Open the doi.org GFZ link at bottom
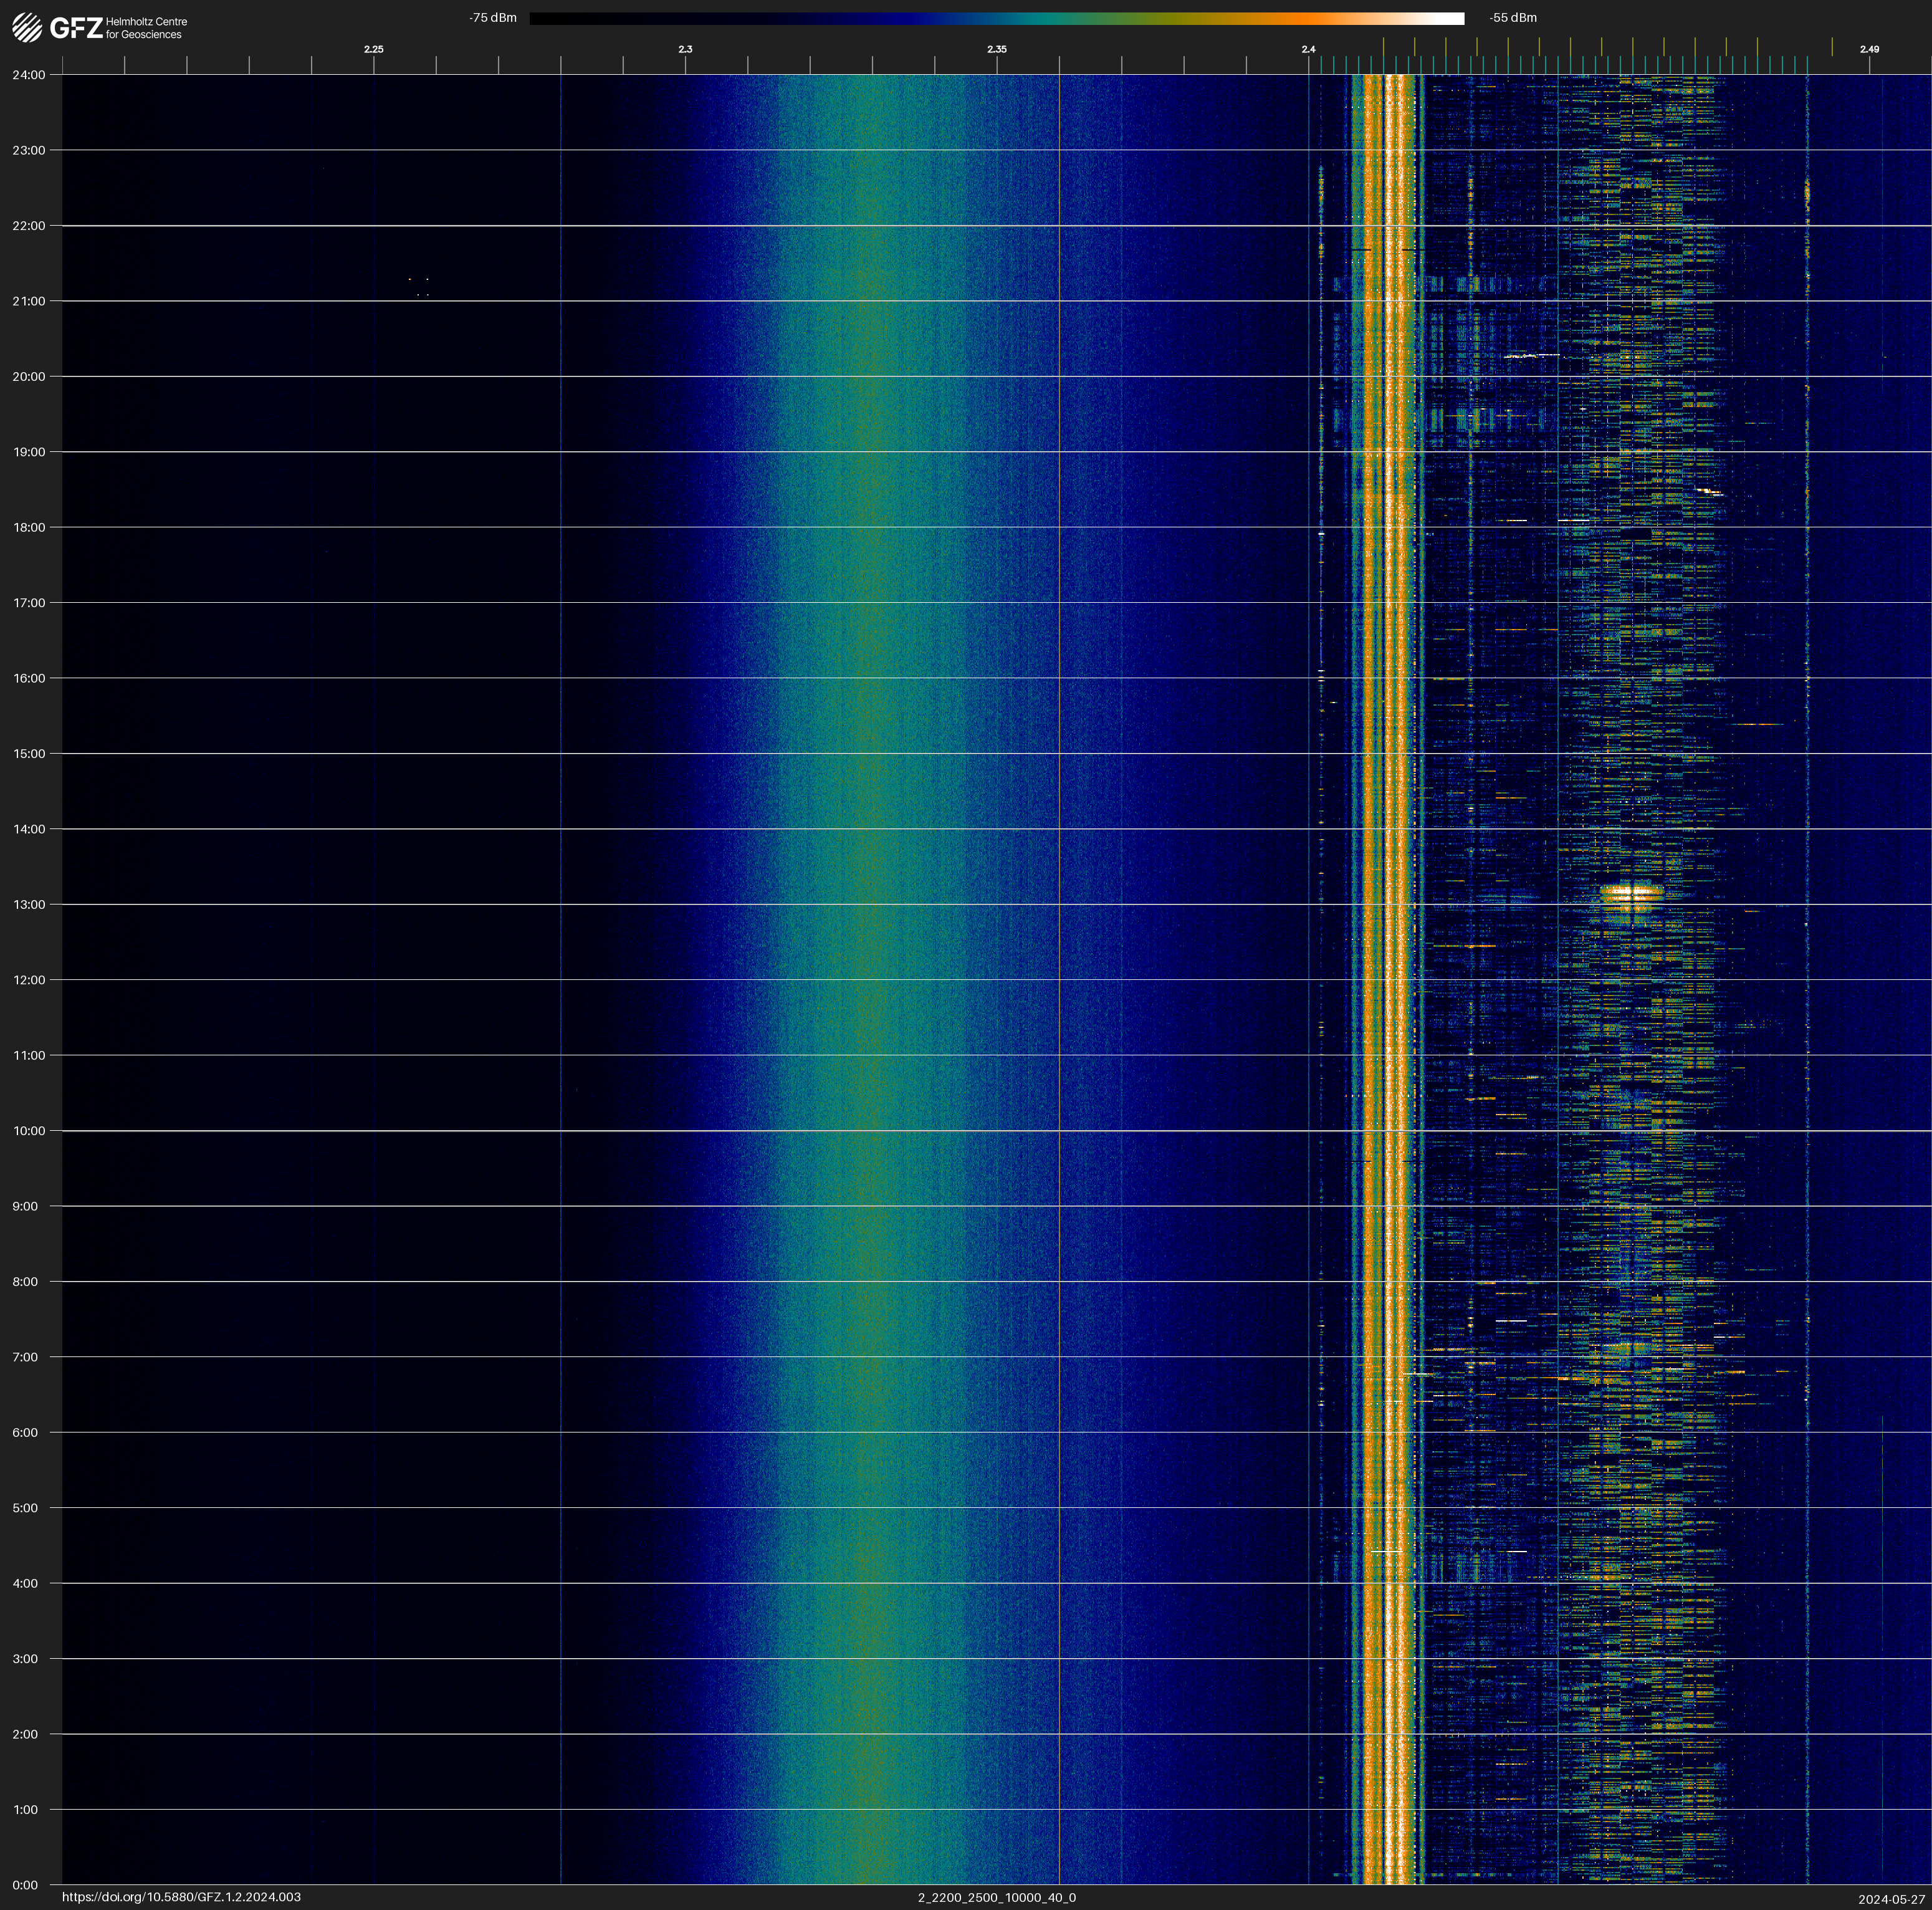This screenshot has height=1910, width=1932. point(181,1897)
